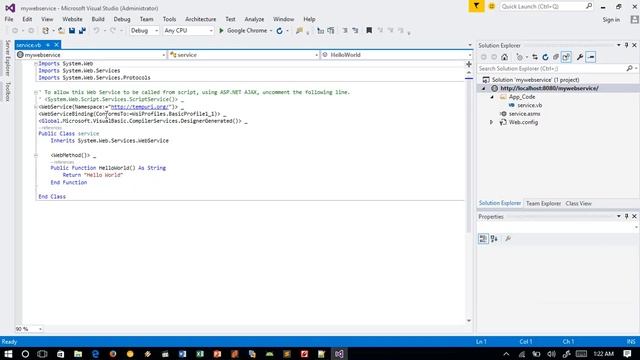Image resolution: width=640 pixels, height=360 pixels.
Task: Click the feedback smiley icon
Action: pos(492,6)
